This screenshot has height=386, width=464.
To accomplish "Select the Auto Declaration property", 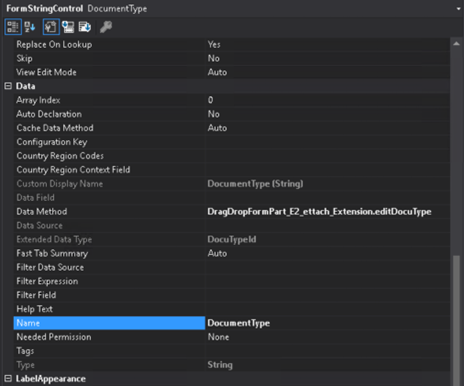I will click(x=49, y=114).
